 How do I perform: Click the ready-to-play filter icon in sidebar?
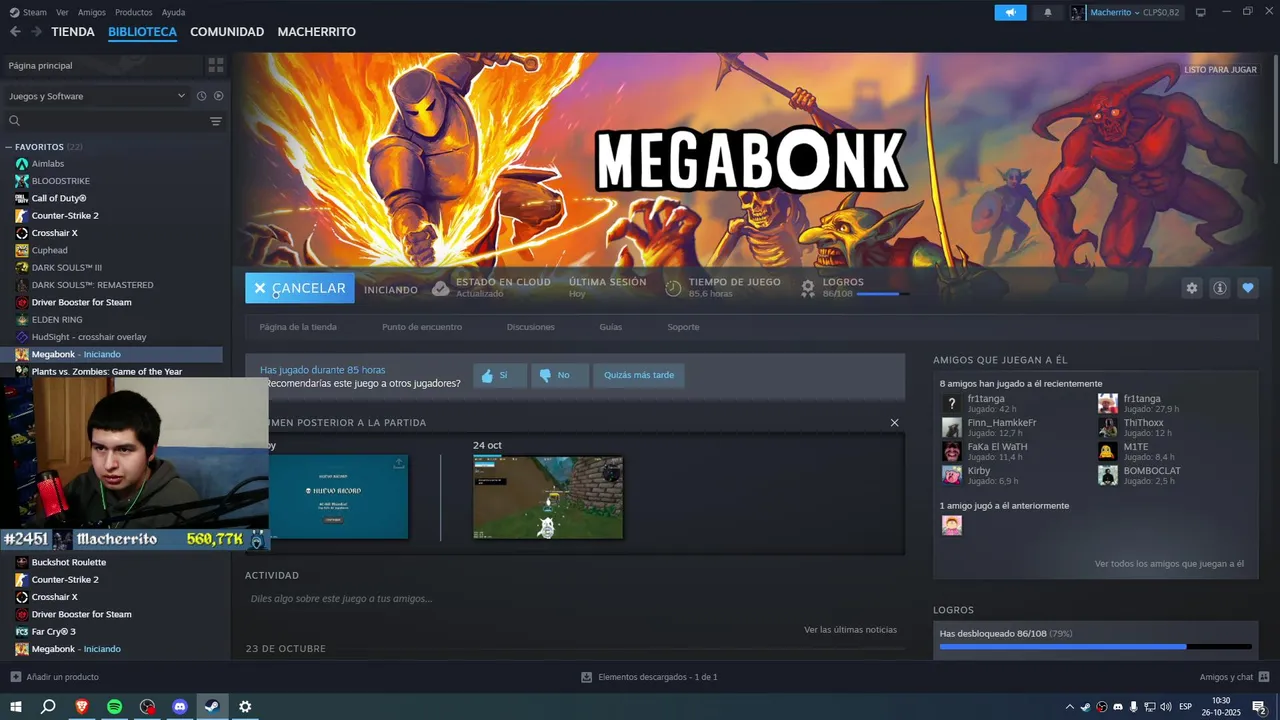pyautogui.click(x=218, y=96)
